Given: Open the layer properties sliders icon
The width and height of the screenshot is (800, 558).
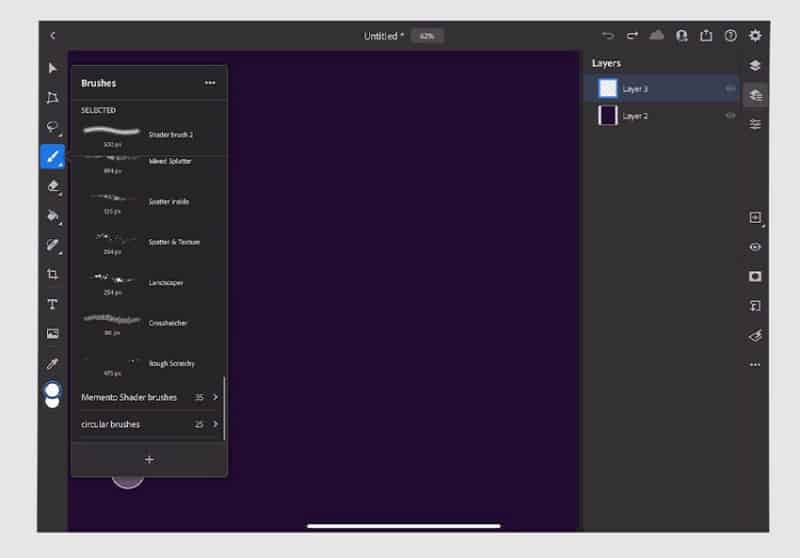Looking at the screenshot, I should click(x=755, y=124).
